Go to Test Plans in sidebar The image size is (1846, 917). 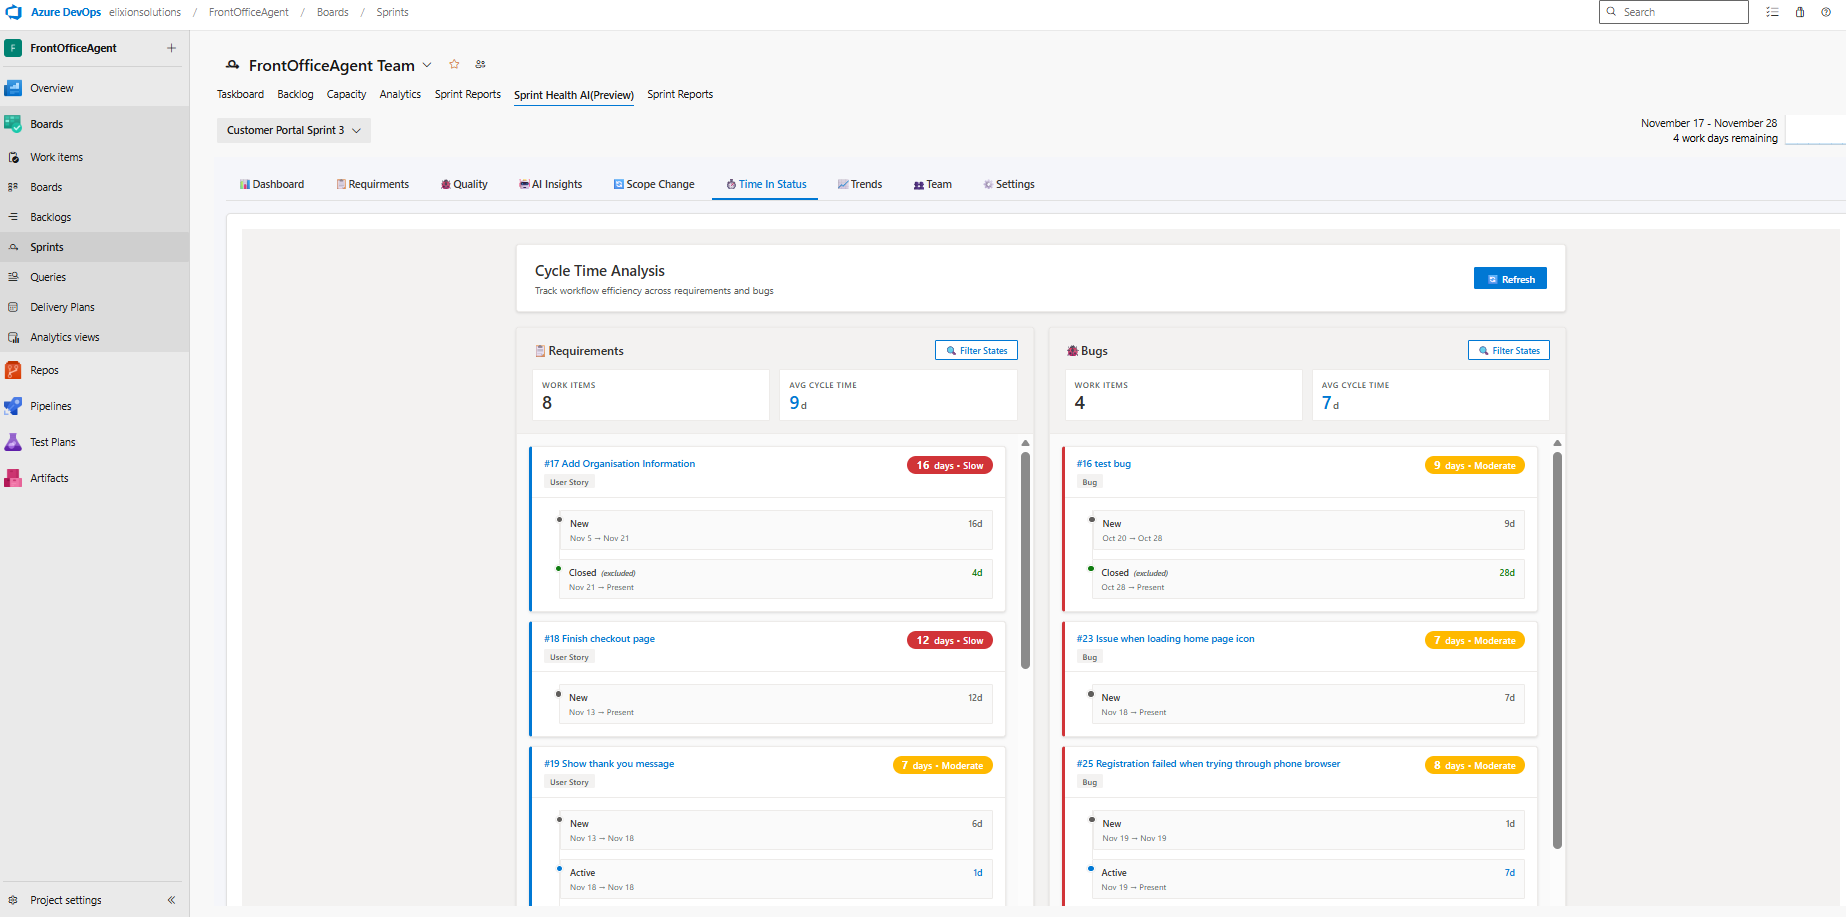[52, 442]
